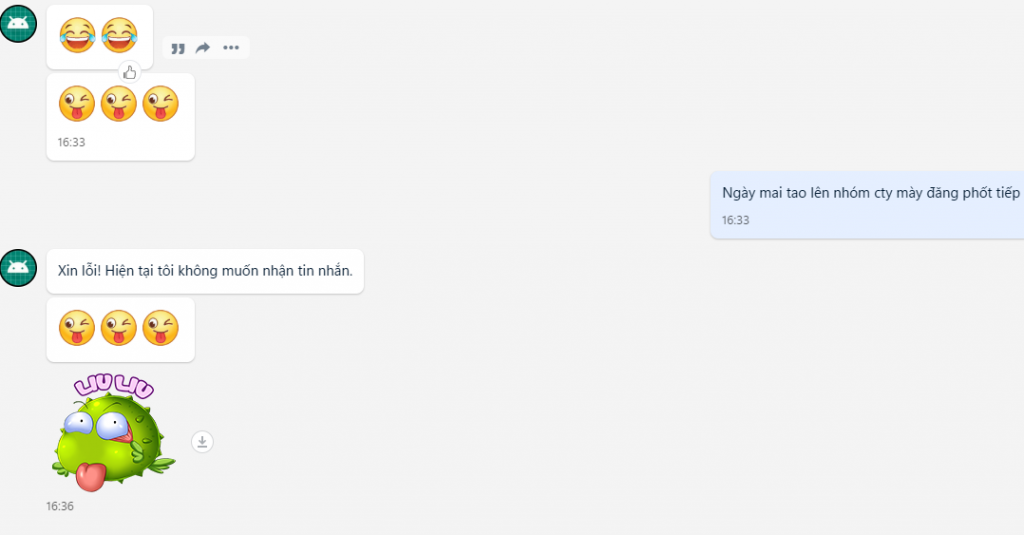Forward the laughing emoji message
Image resolution: width=1024 pixels, height=535 pixels.
click(203, 48)
